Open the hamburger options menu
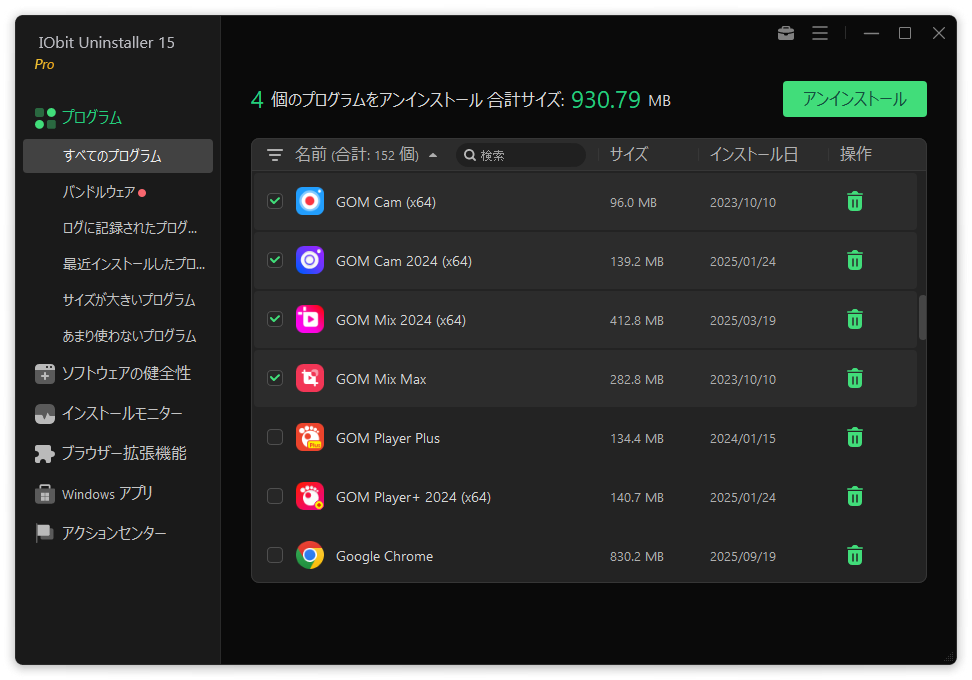Viewport: 972px width, 680px height. click(x=820, y=33)
